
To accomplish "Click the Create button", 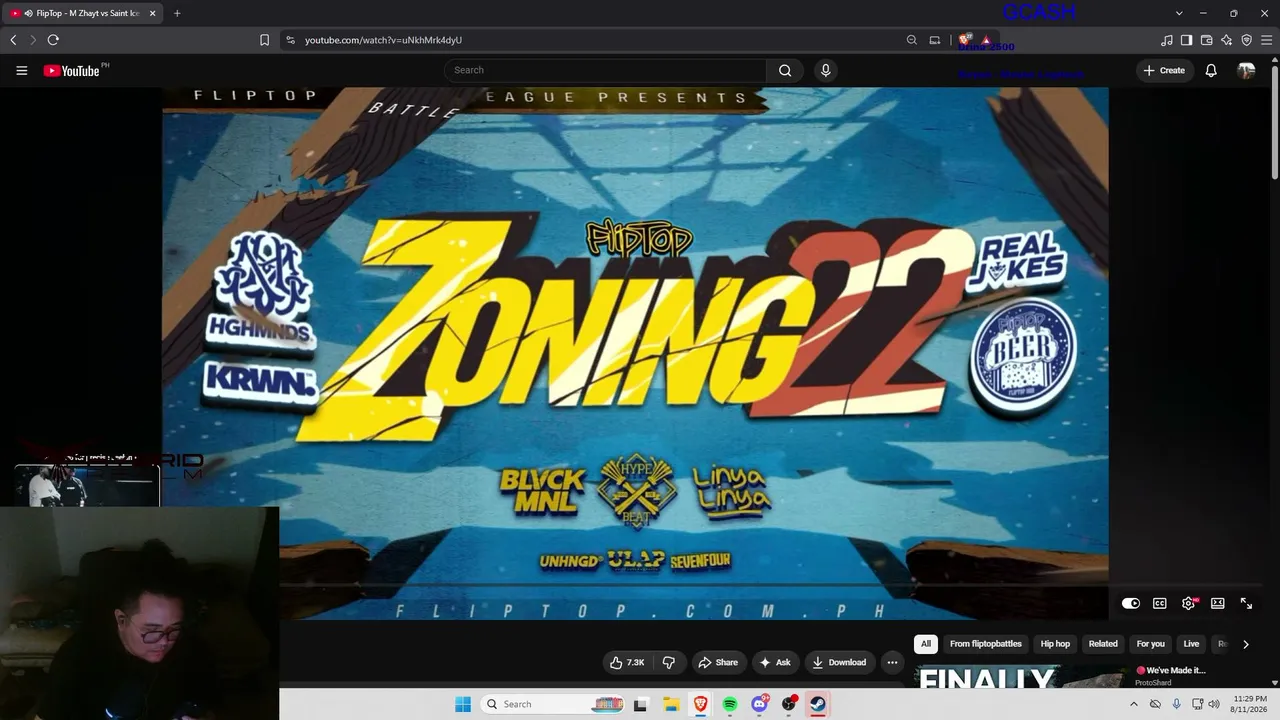I will click(1164, 70).
